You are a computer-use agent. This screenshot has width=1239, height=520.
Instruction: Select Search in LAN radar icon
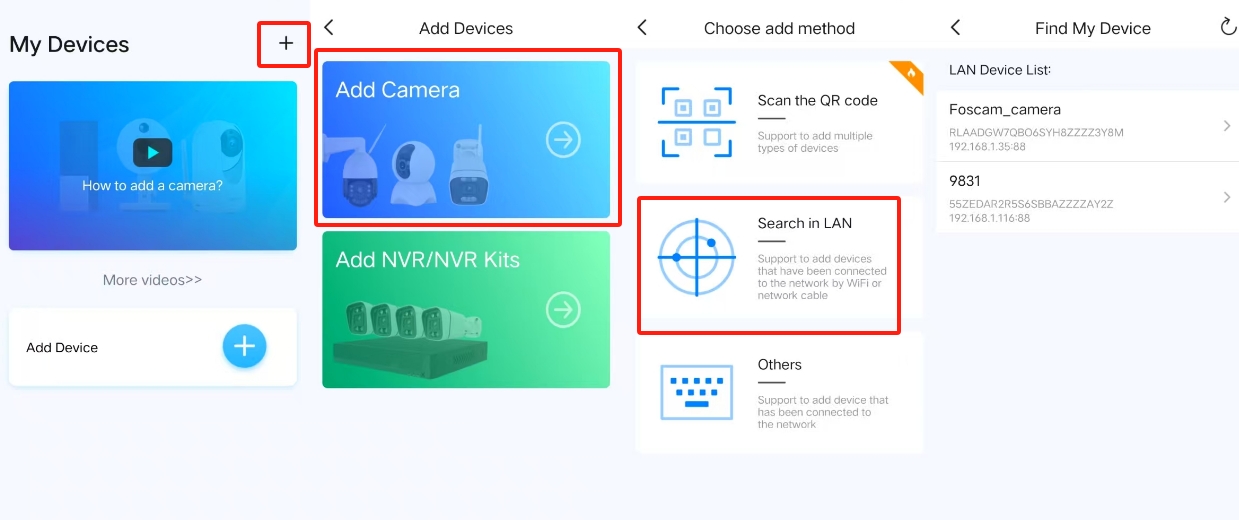(x=696, y=258)
